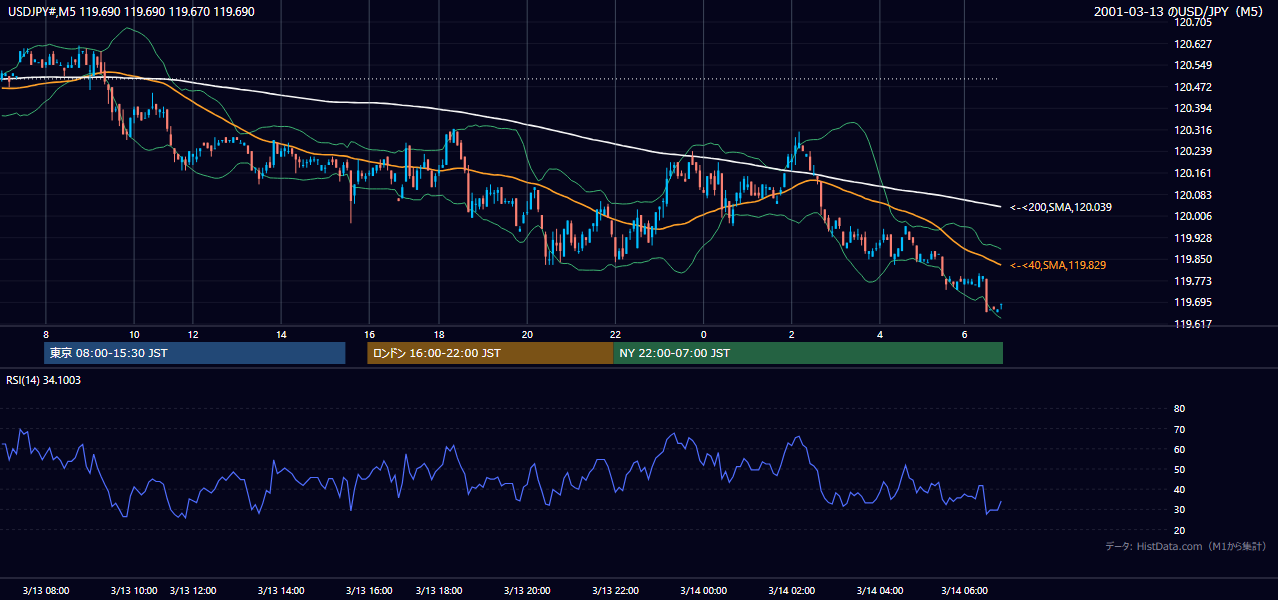The image size is (1278, 600).
Task: Click the RSI(14) 34.1003 label
Action: point(44,380)
